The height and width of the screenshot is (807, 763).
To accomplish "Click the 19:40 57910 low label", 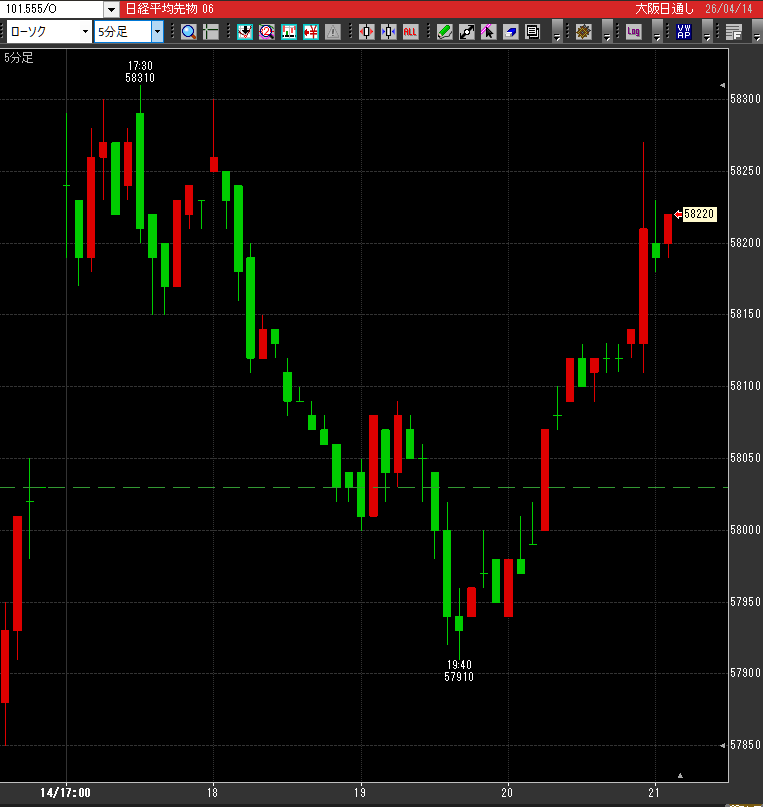I will click(459, 671).
